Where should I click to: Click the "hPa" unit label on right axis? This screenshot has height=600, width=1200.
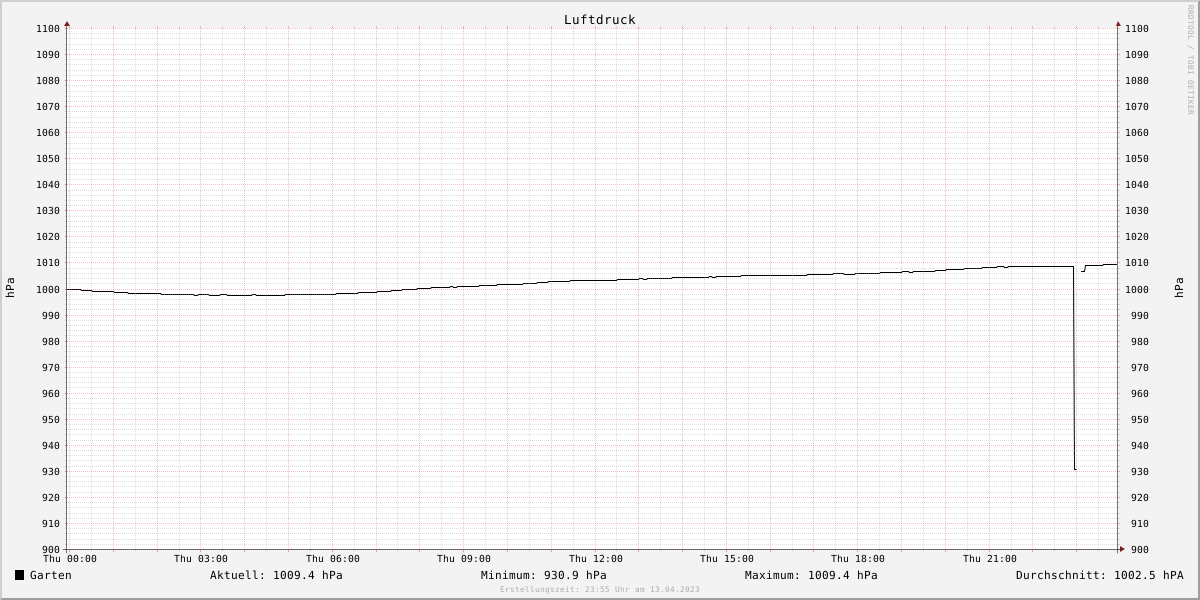tap(1179, 288)
